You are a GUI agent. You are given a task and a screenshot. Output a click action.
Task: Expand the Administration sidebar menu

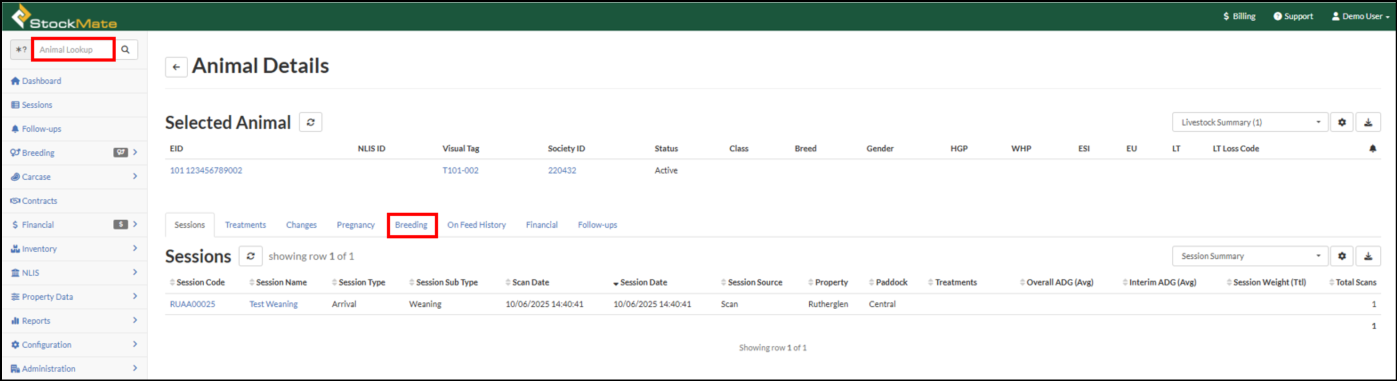[74, 369]
